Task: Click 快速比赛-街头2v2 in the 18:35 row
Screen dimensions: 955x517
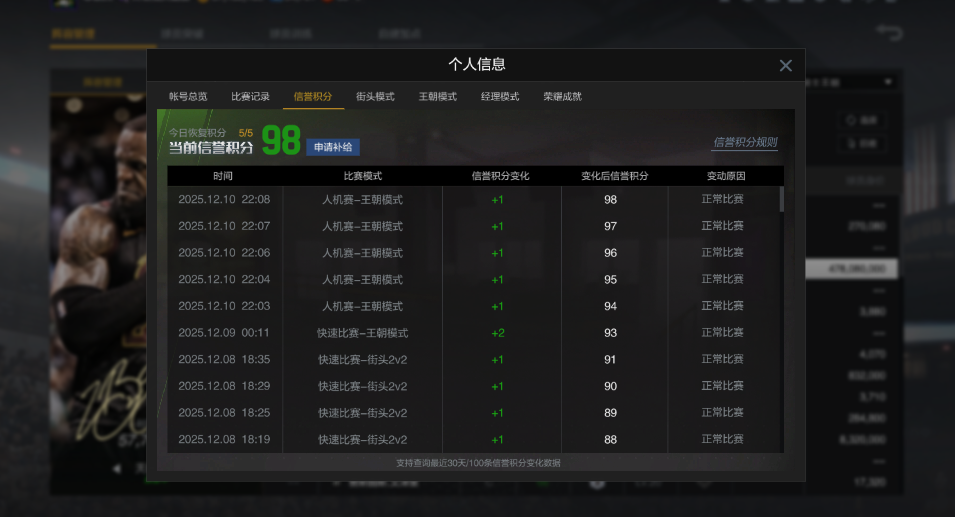Action: 362,360
